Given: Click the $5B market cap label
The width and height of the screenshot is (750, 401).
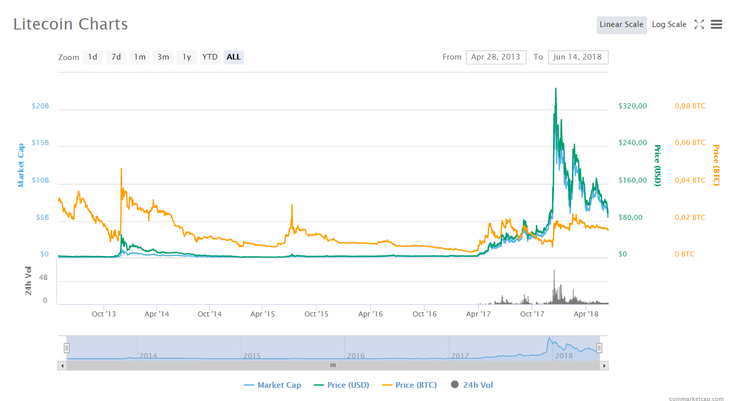Looking at the screenshot, I should pyautogui.click(x=43, y=217).
